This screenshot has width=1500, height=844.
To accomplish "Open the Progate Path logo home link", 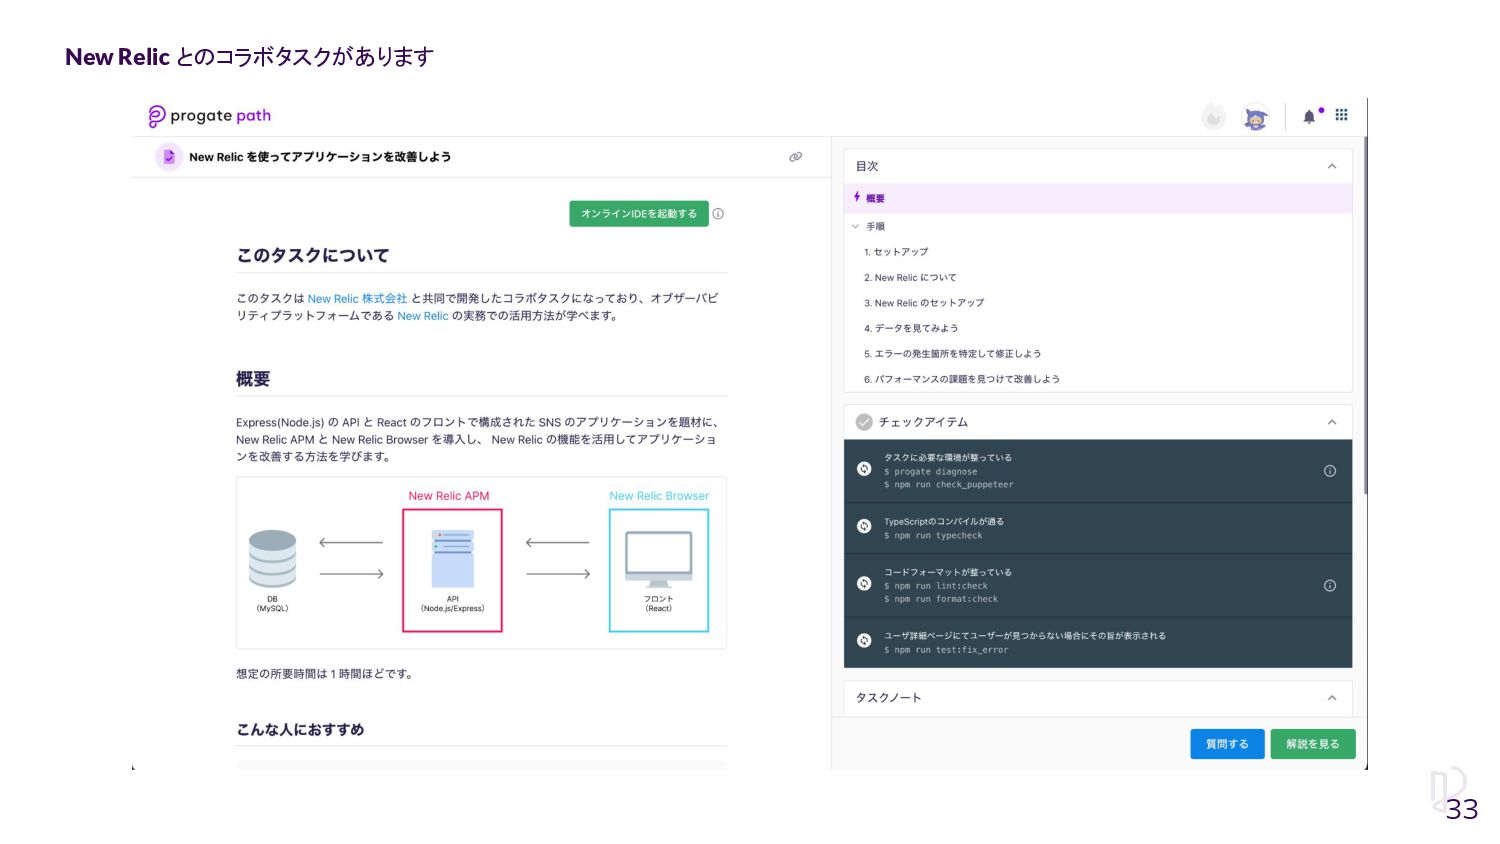I will coord(209,116).
